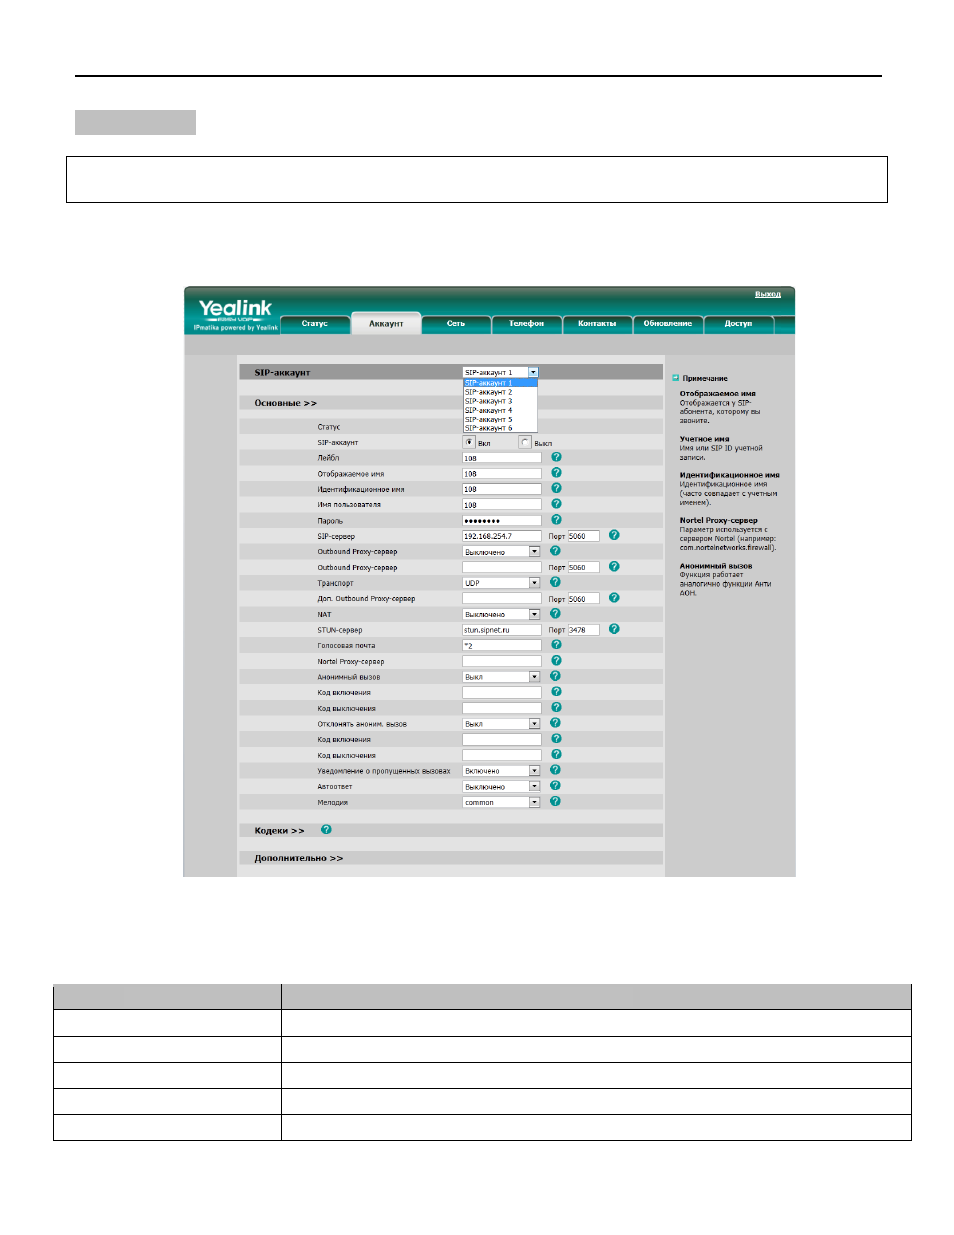Click the help icon next to Лейбл field
Image resolution: width=954 pixels, height=1235 pixels.
pos(556,457)
